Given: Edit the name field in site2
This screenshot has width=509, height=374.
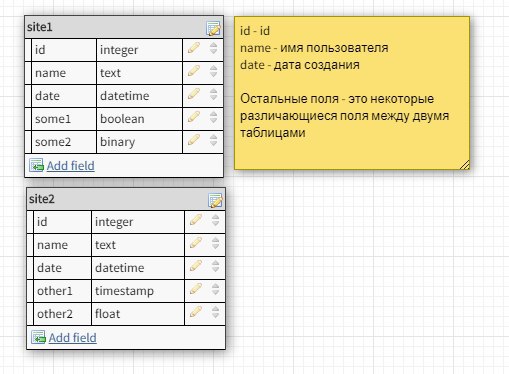Looking at the screenshot, I should [x=196, y=243].
